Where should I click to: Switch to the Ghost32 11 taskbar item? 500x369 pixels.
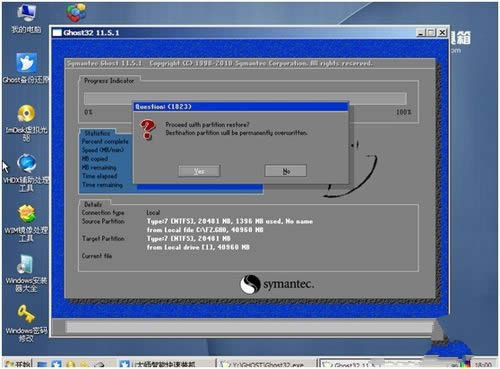click(350, 364)
